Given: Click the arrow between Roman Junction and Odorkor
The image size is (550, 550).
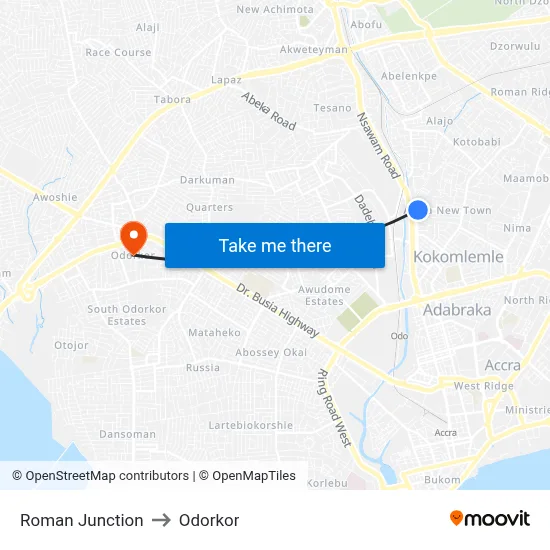Looking at the screenshot, I should [161, 520].
